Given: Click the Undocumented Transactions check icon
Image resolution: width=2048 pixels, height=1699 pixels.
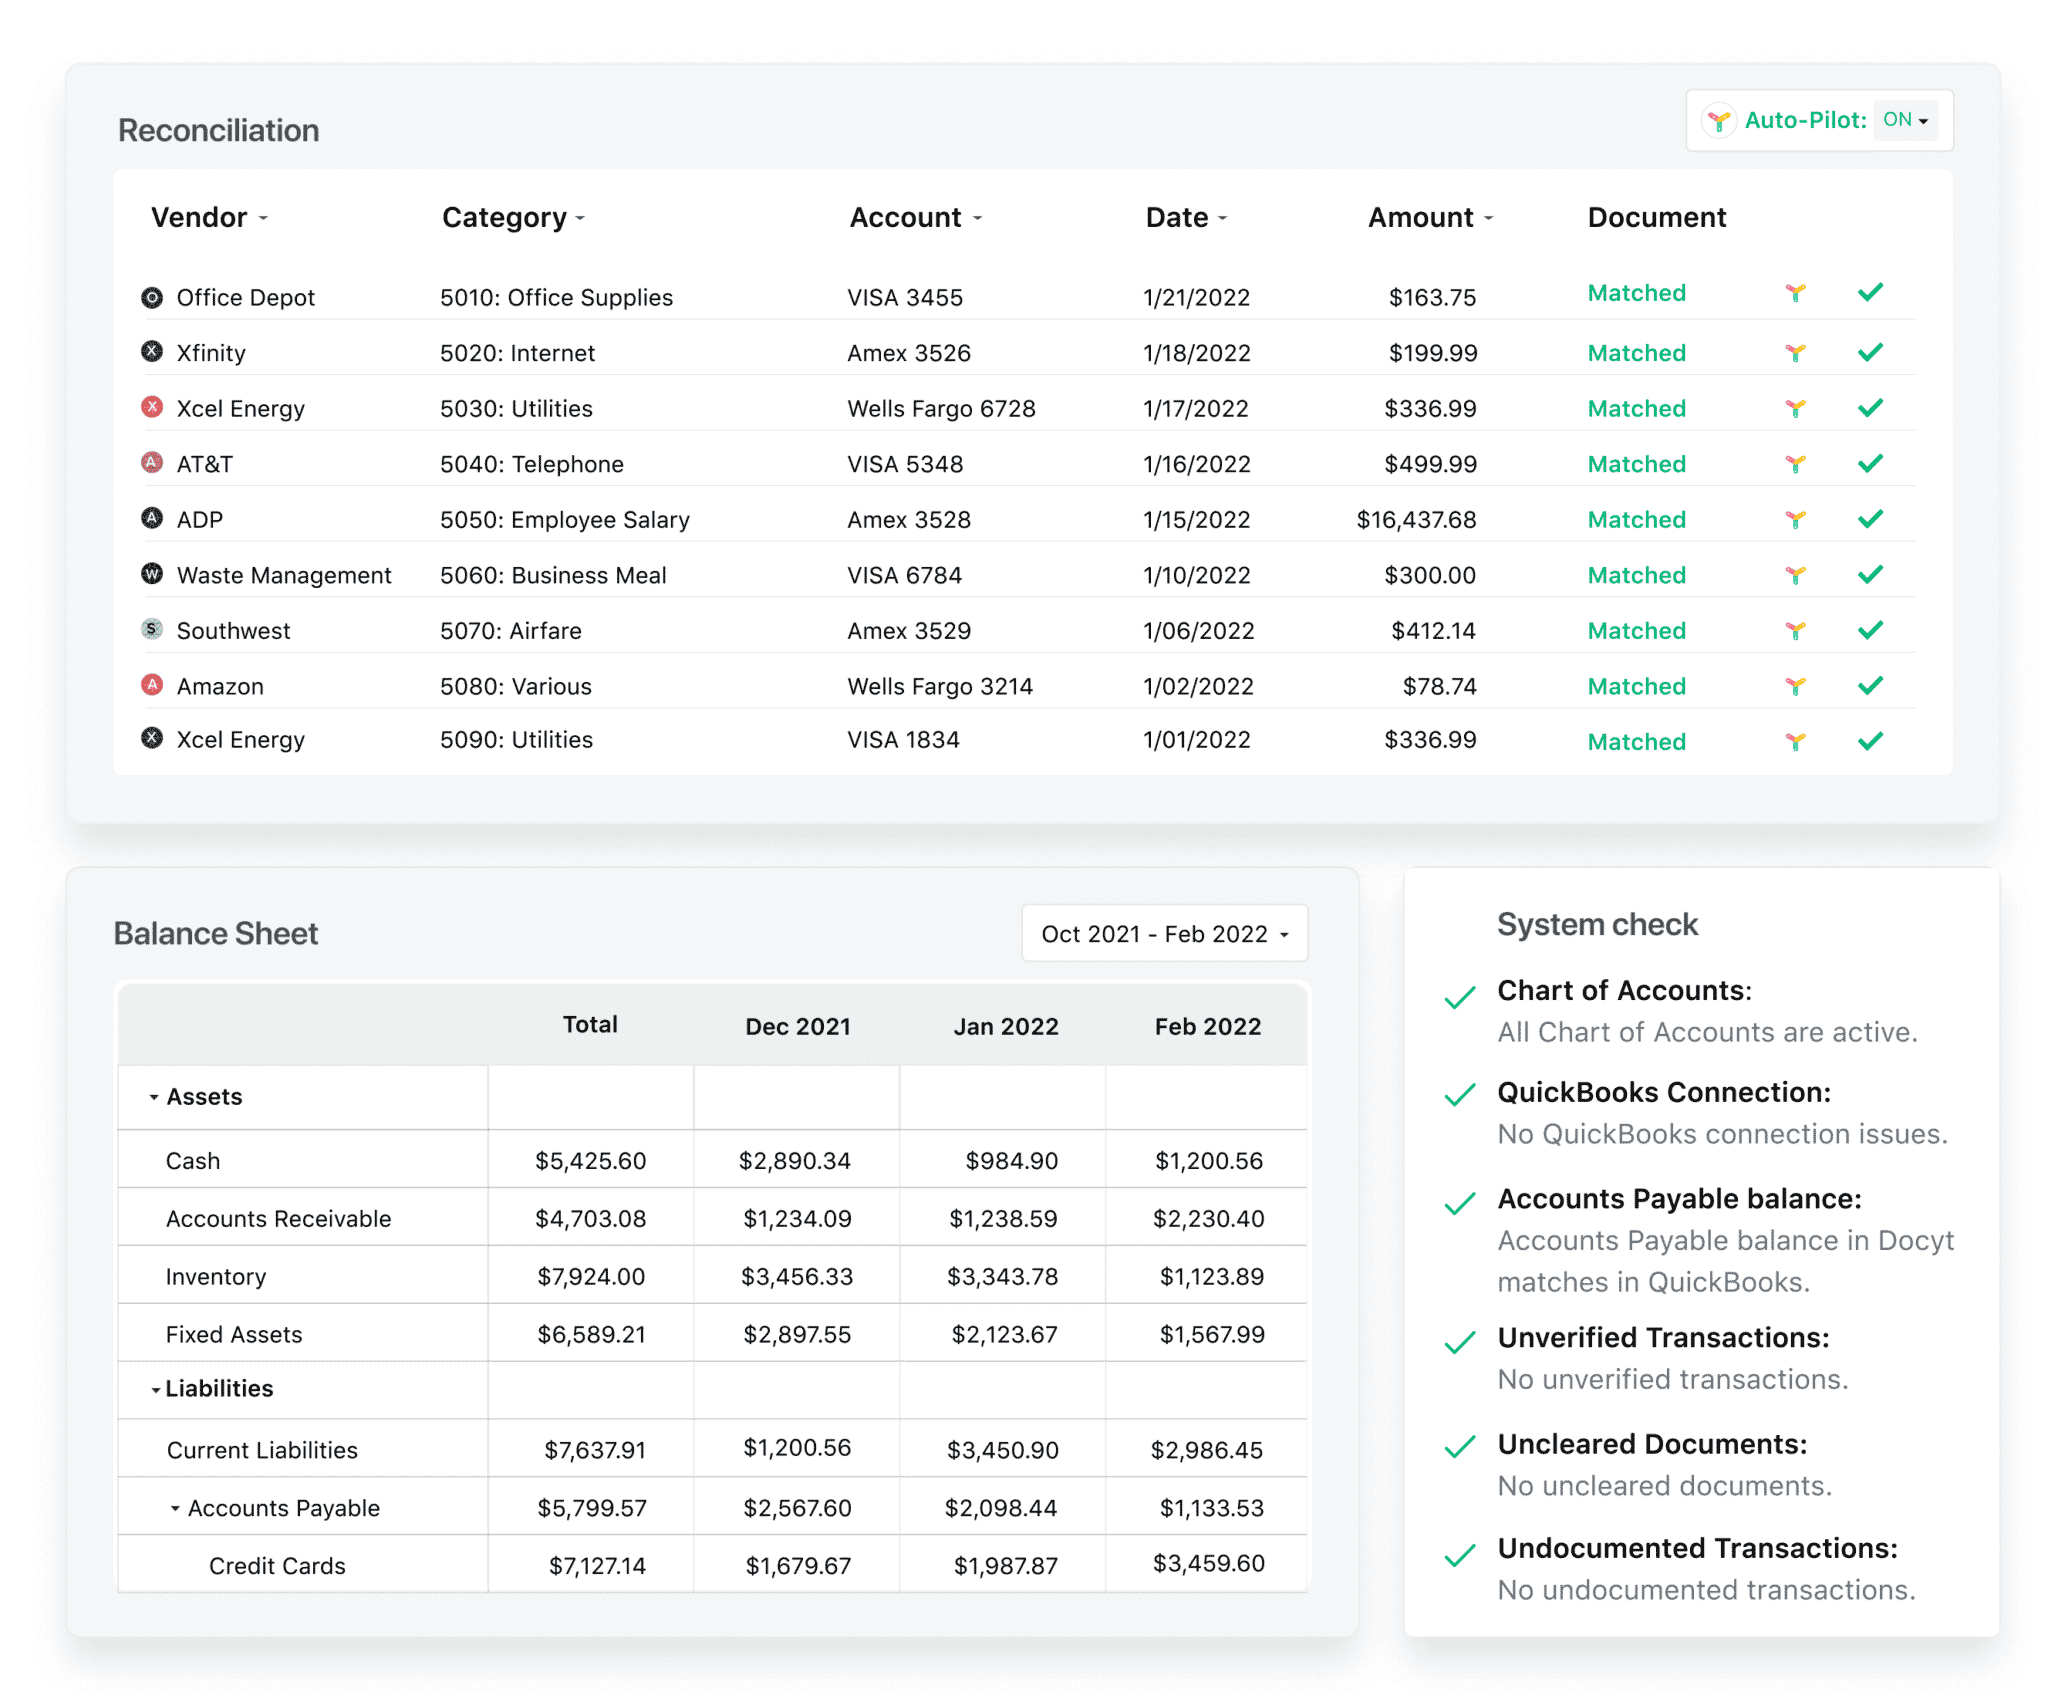Looking at the screenshot, I should (1460, 1555).
